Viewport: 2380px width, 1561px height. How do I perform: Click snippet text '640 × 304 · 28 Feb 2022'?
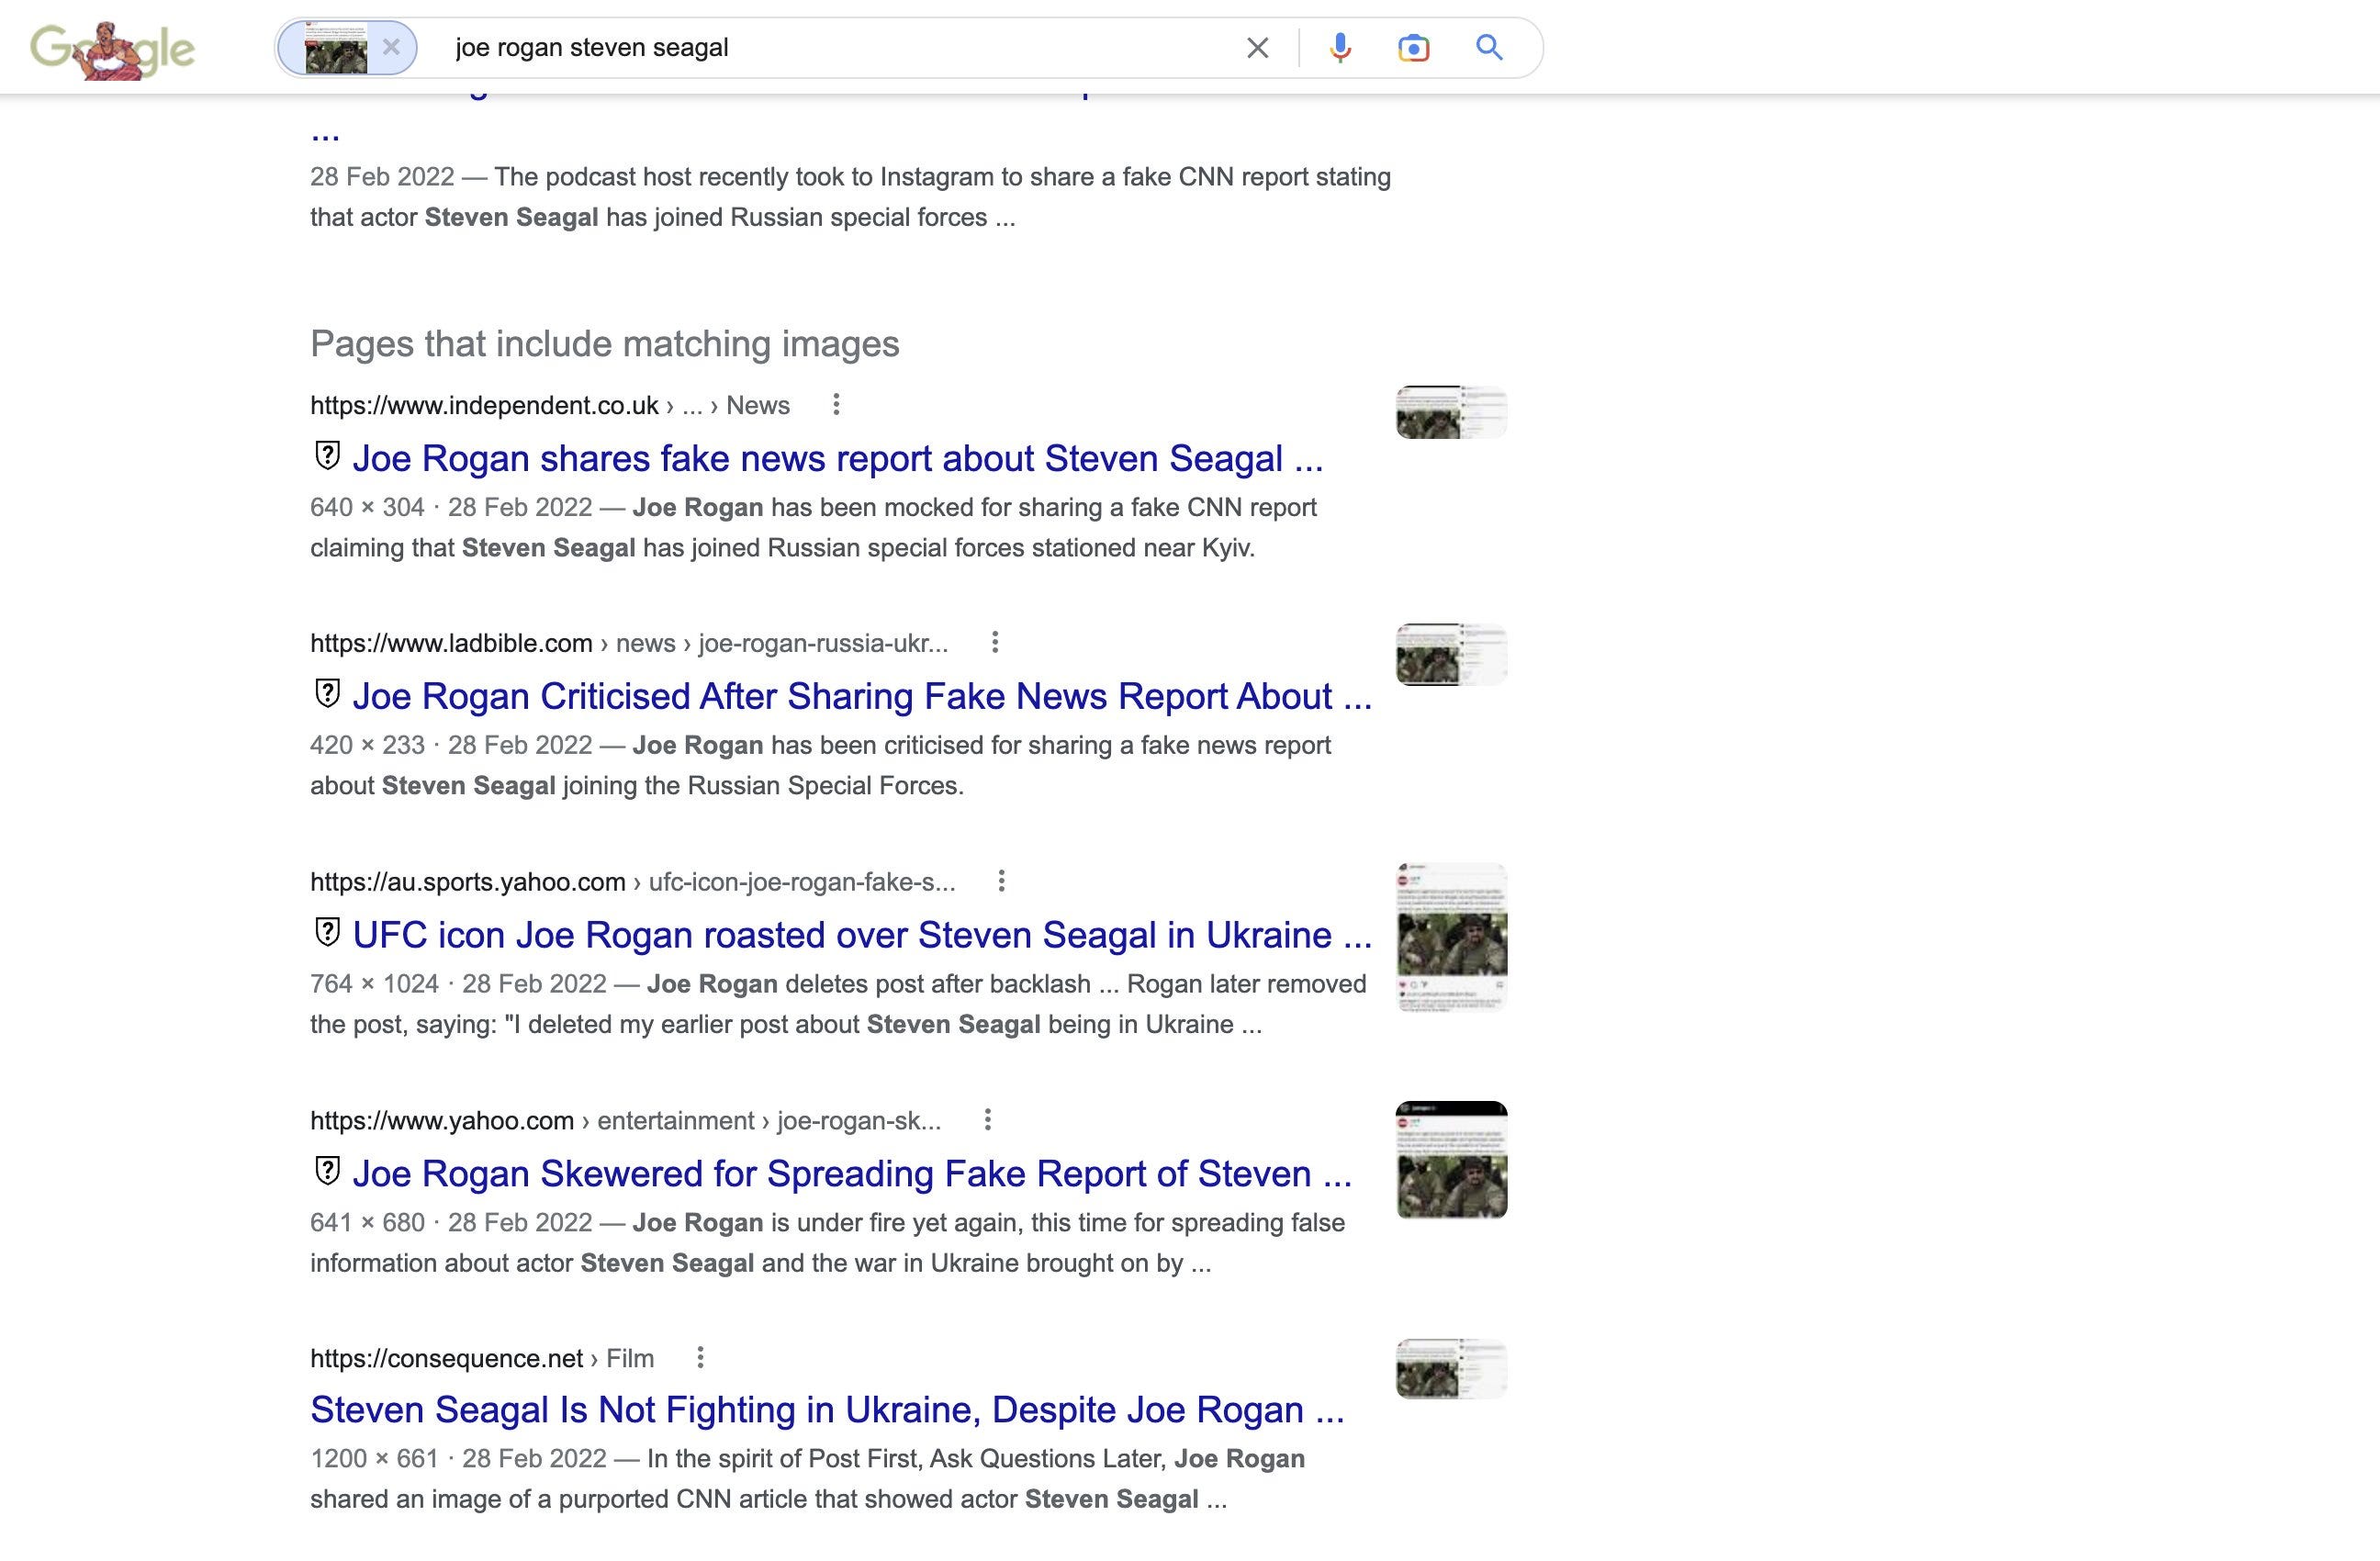coord(451,507)
